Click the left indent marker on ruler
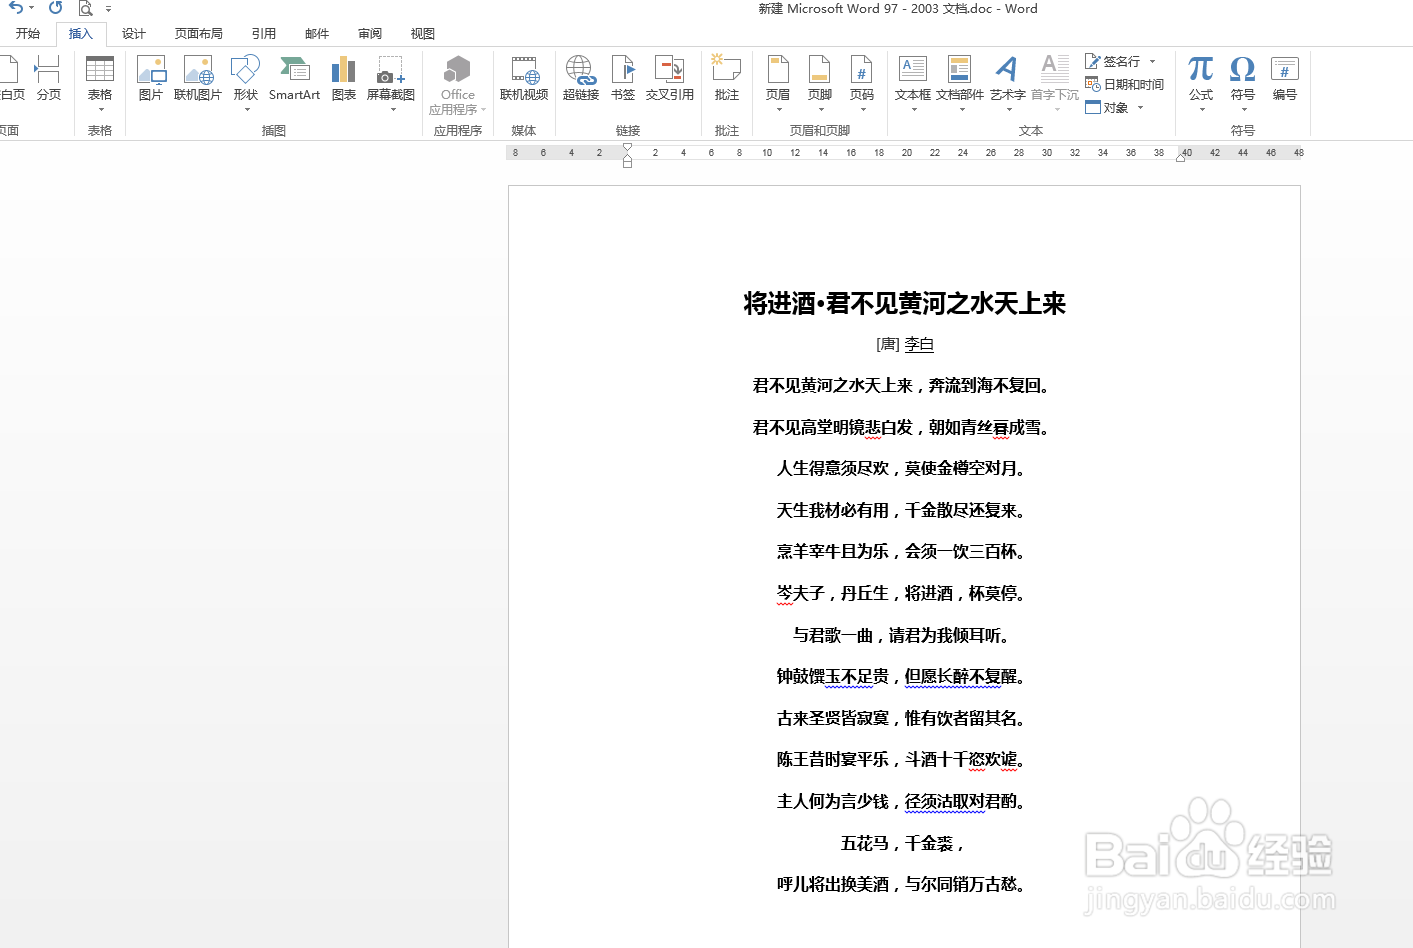 tap(627, 162)
